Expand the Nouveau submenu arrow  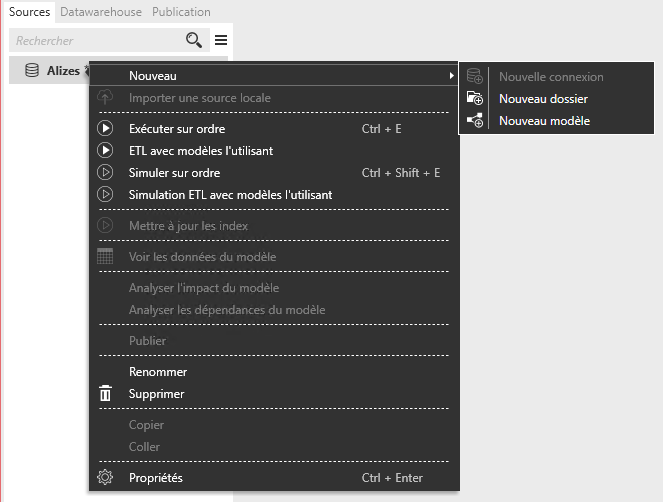coord(451,76)
